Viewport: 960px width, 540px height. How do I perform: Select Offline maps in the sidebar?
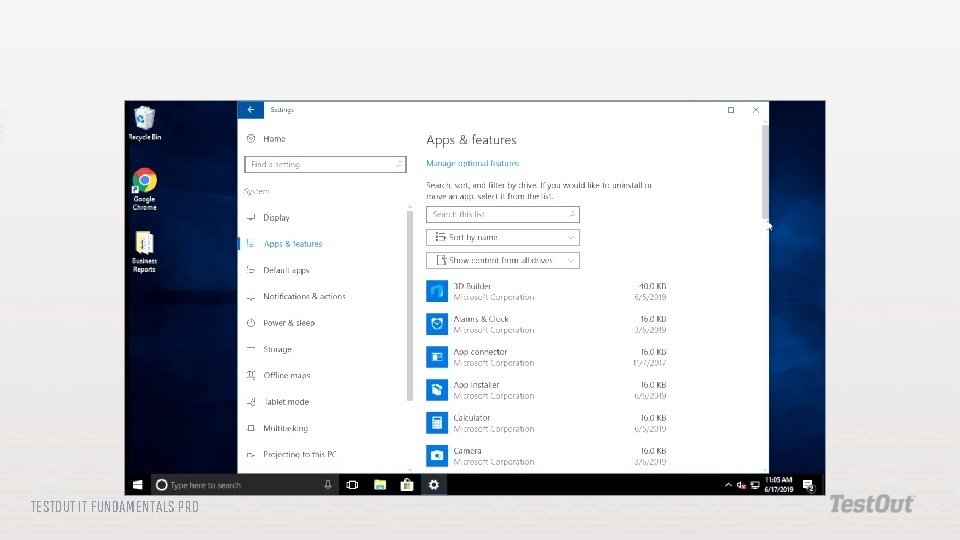point(287,375)
